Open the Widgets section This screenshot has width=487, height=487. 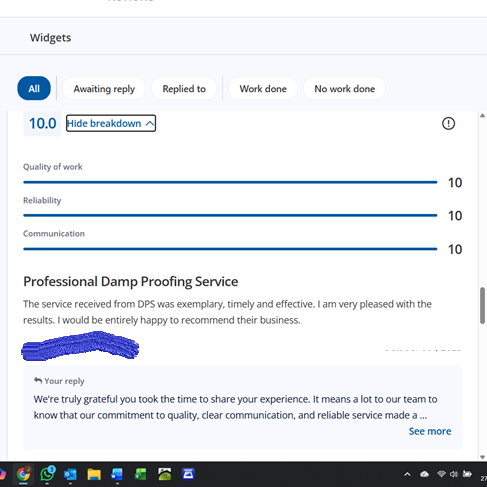tap(50, 38)
